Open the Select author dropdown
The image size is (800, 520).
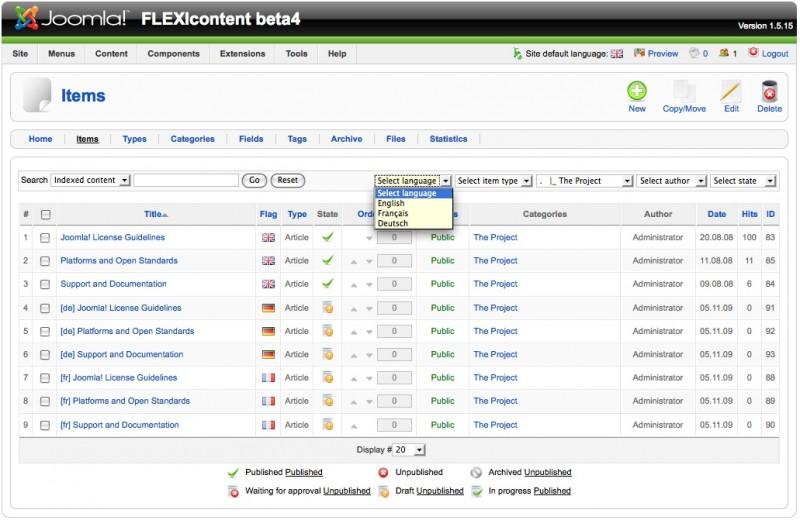(x=671, y=181)
